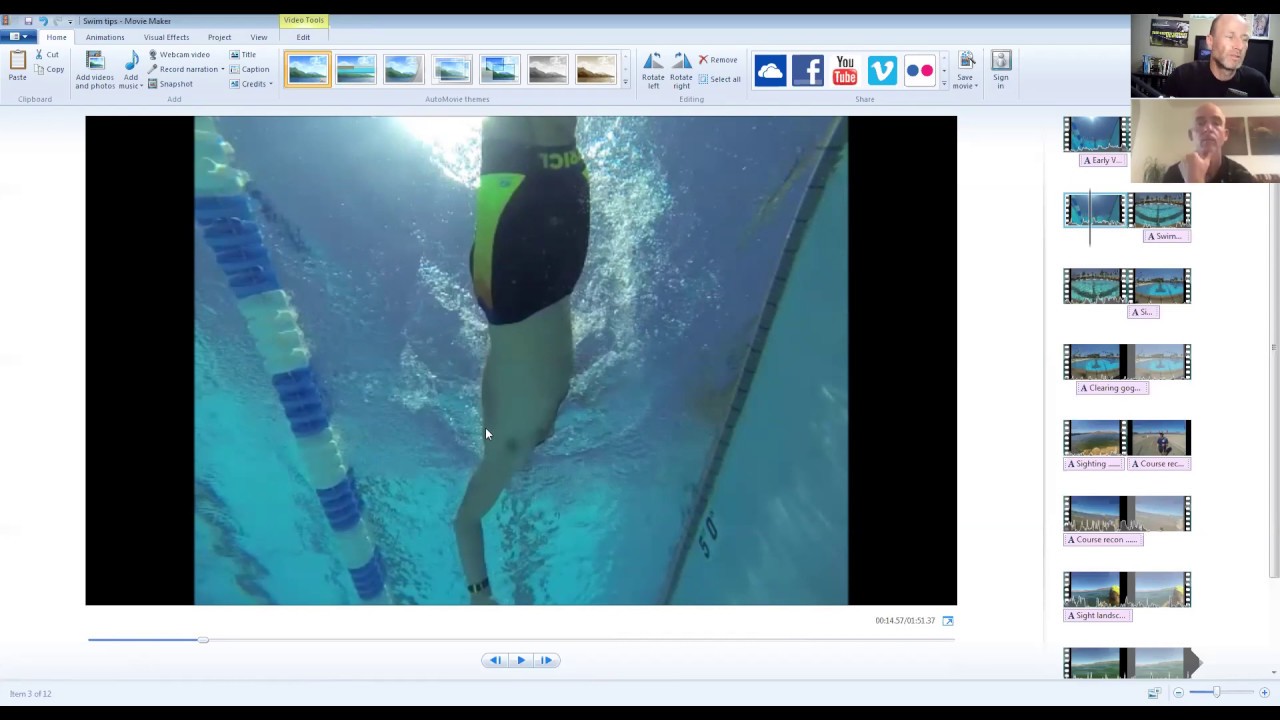Adjust the zoom time scale slider

point(1217,693)
